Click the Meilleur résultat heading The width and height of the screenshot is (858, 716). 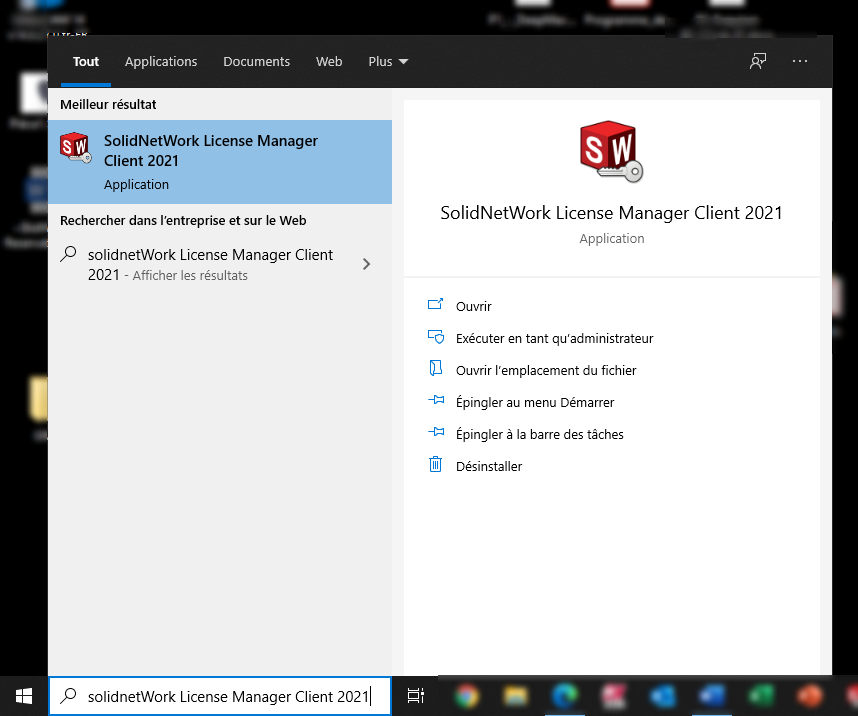[108, 105]
